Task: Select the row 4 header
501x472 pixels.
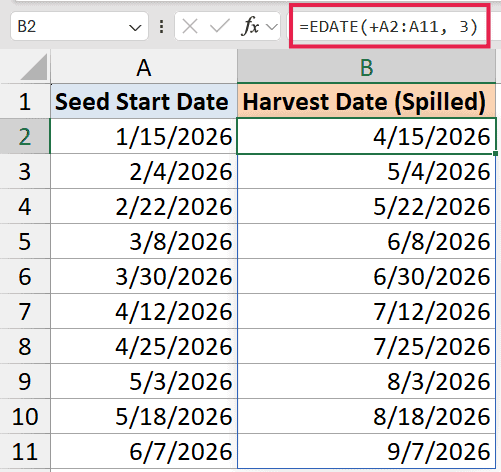Action: [x=25, y=206]
